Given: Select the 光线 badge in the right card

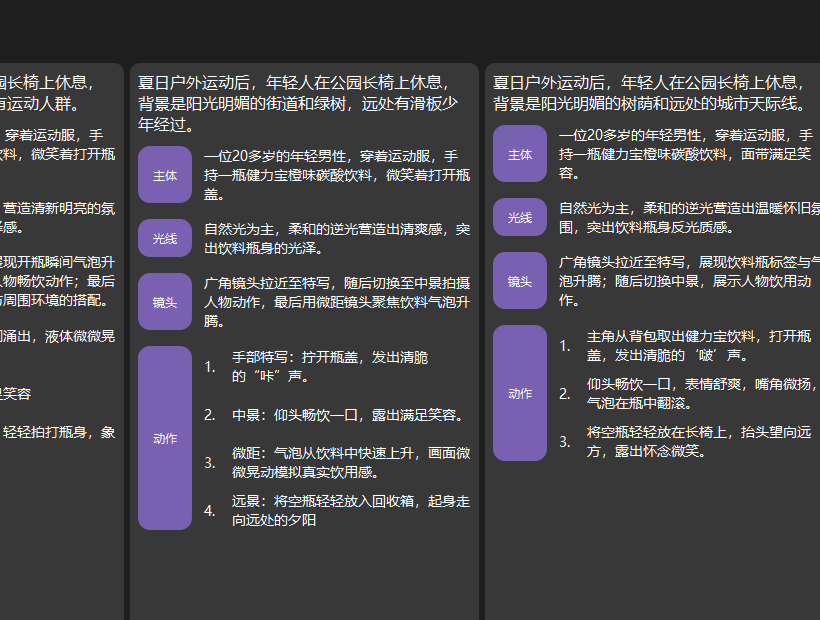Looking at the screenshot, I should (x=520, y=217).
